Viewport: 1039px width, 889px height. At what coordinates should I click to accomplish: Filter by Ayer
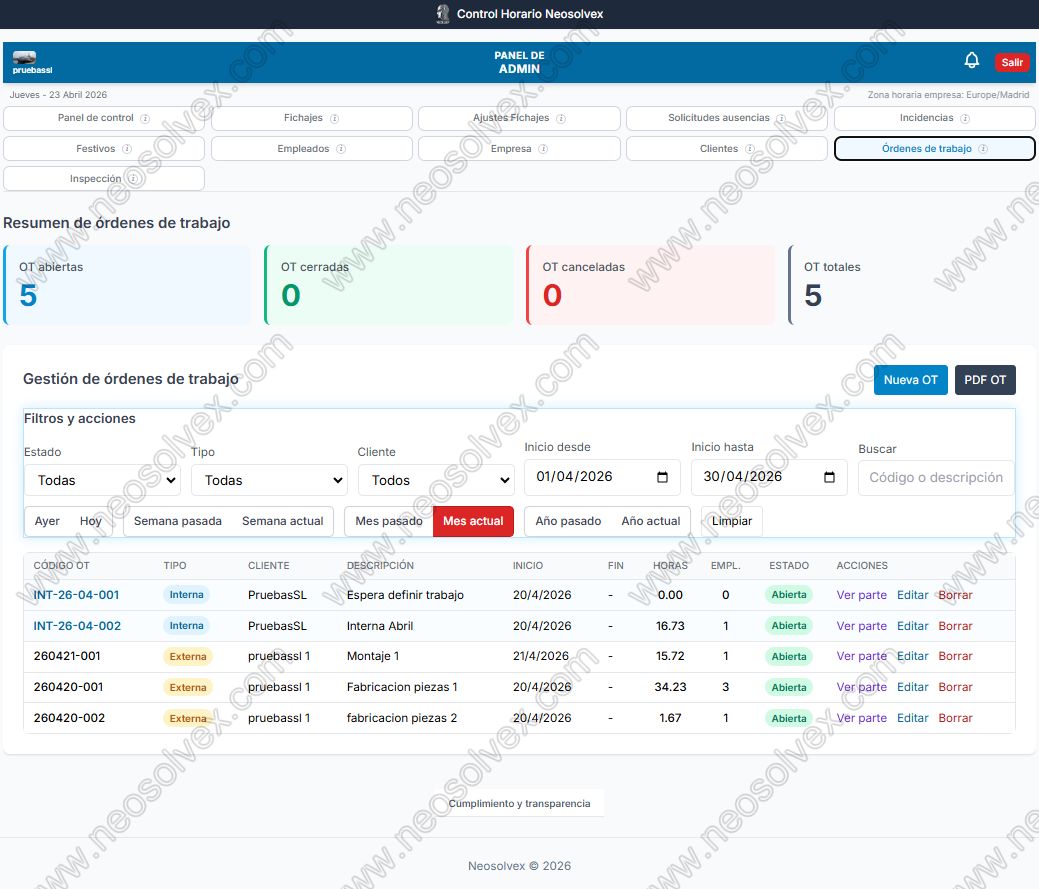[47, 521]
